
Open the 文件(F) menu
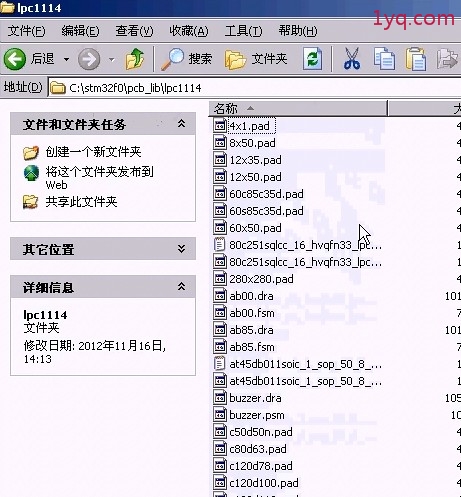pyautogui.click(x=26, y=31)
